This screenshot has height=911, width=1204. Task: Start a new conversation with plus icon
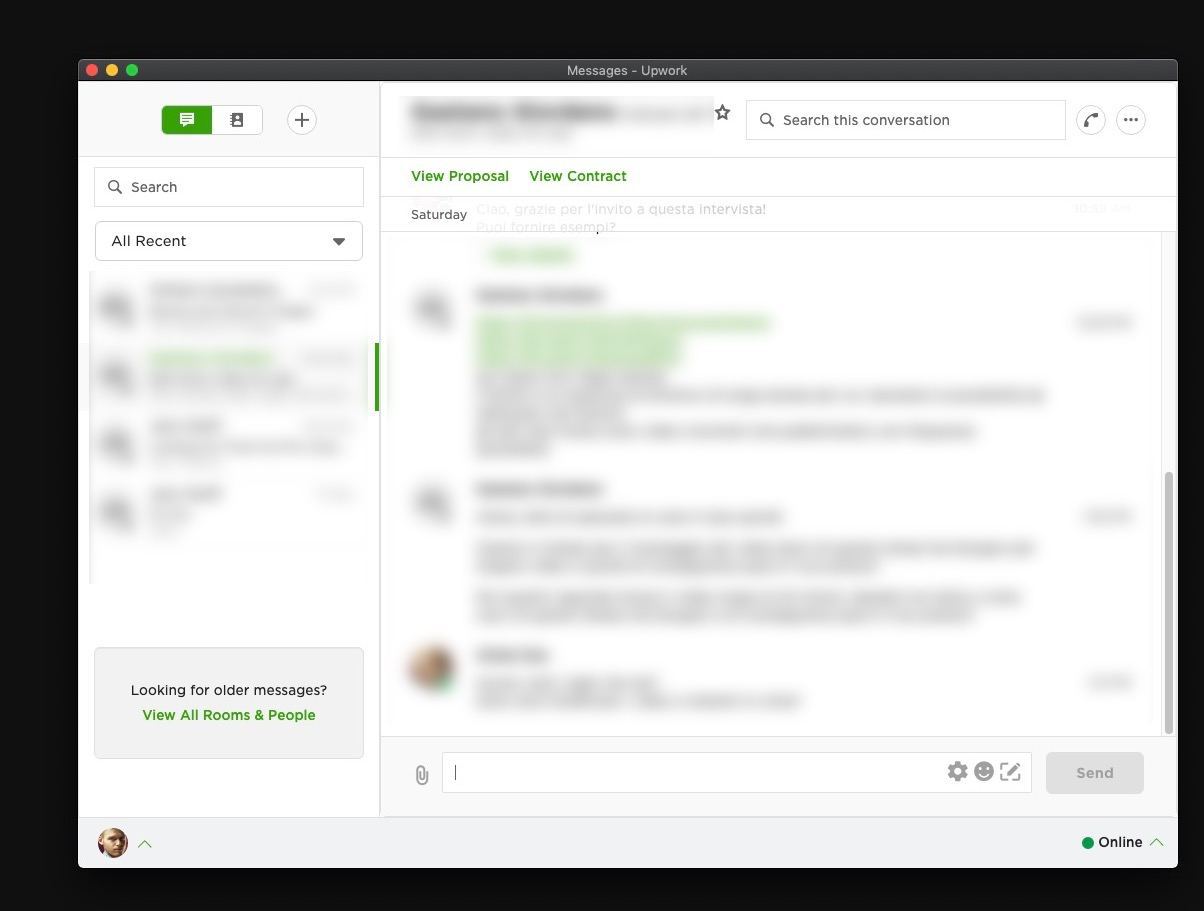point(301,120)
